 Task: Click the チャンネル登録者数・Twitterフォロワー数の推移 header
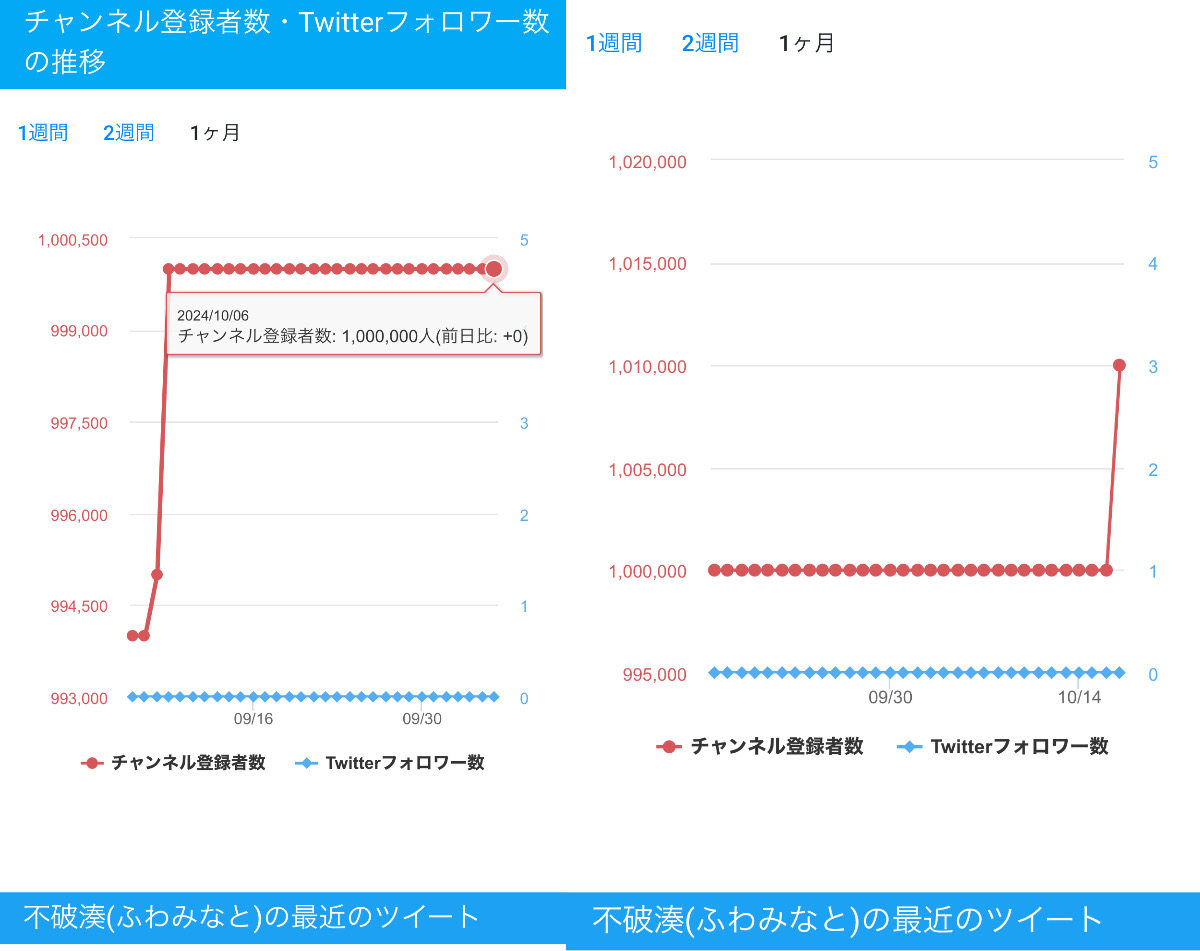click(283, 42)
